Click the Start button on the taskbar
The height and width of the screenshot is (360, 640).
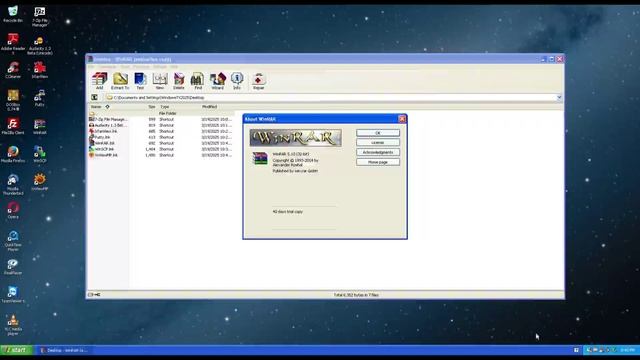click(x=16, y=350)
